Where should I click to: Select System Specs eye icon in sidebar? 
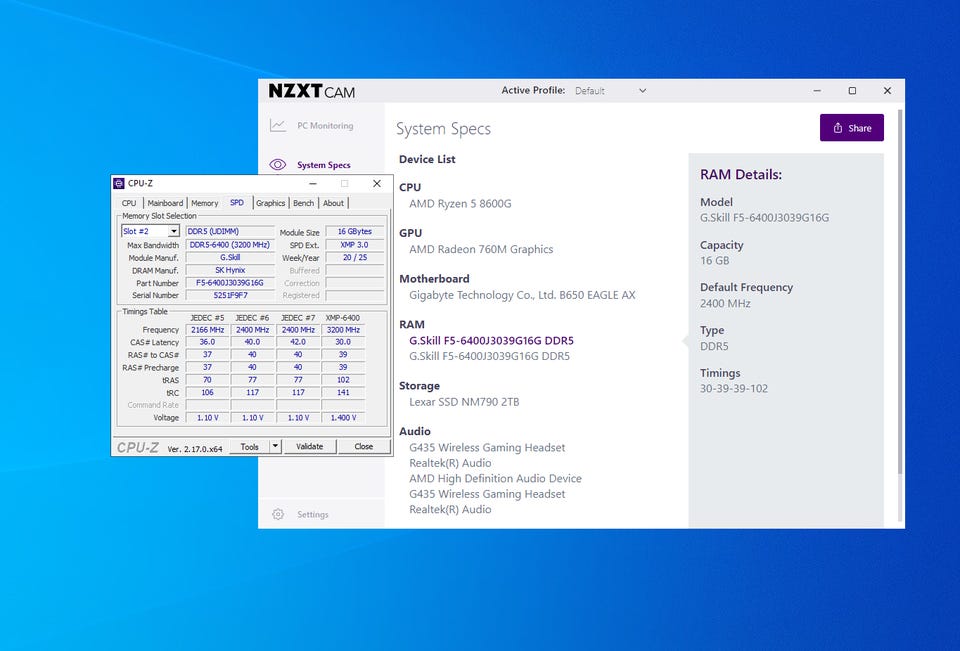[x=277, y=165]
